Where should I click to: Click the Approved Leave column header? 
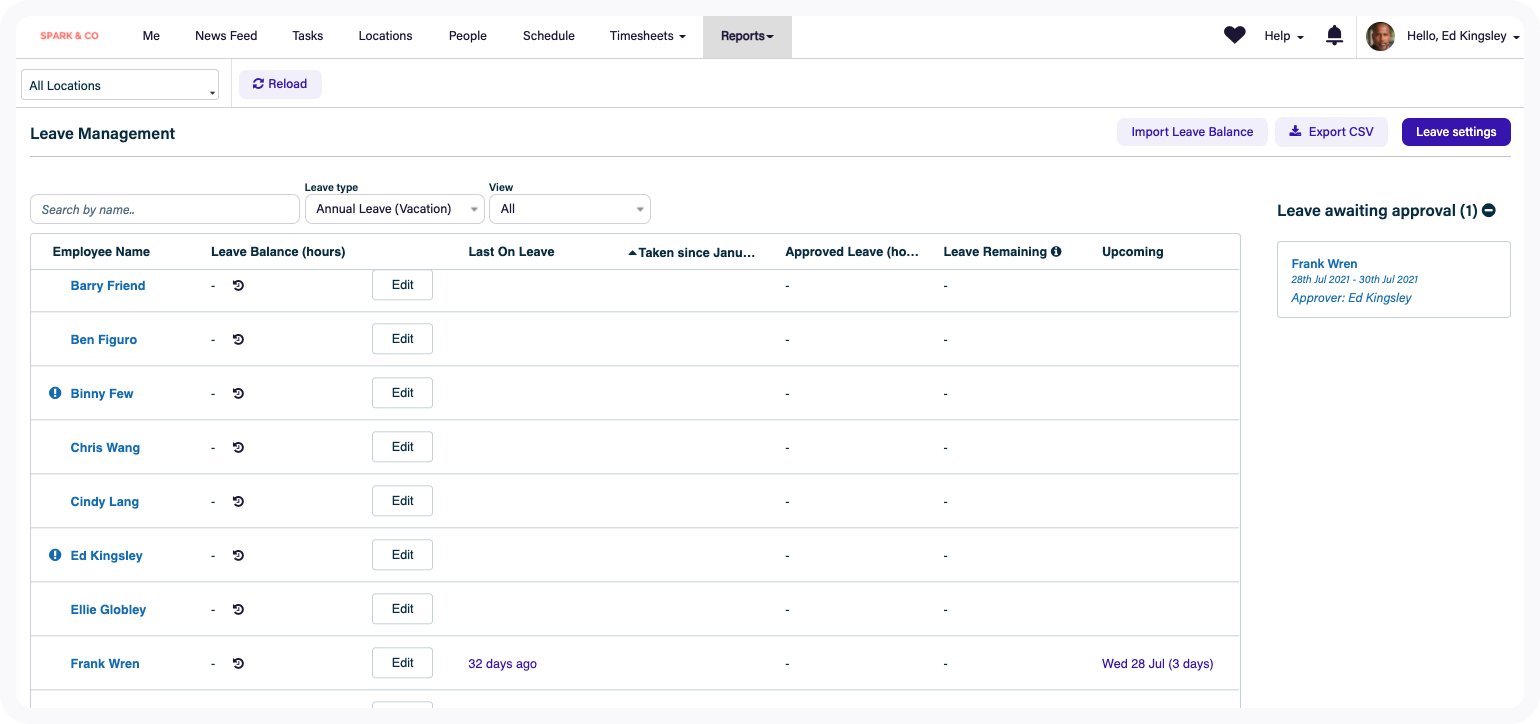852,252
